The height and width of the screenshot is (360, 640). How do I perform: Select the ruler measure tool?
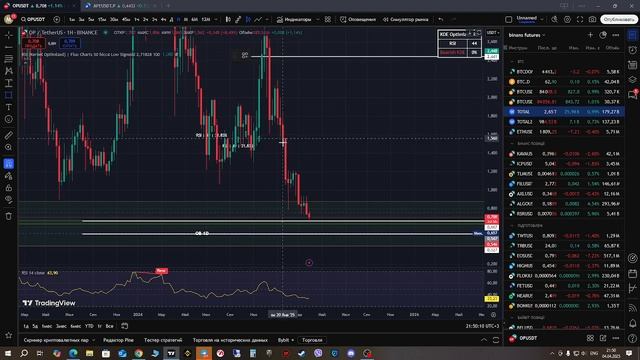tap(9, 135)
